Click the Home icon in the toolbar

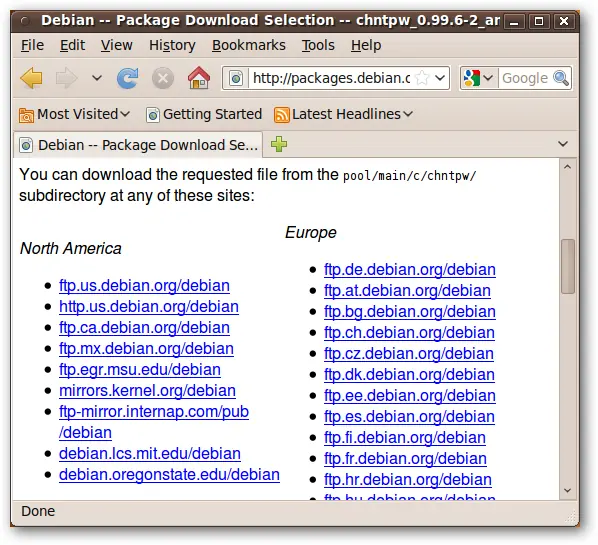pyautogui.click(x=199, y=78)
